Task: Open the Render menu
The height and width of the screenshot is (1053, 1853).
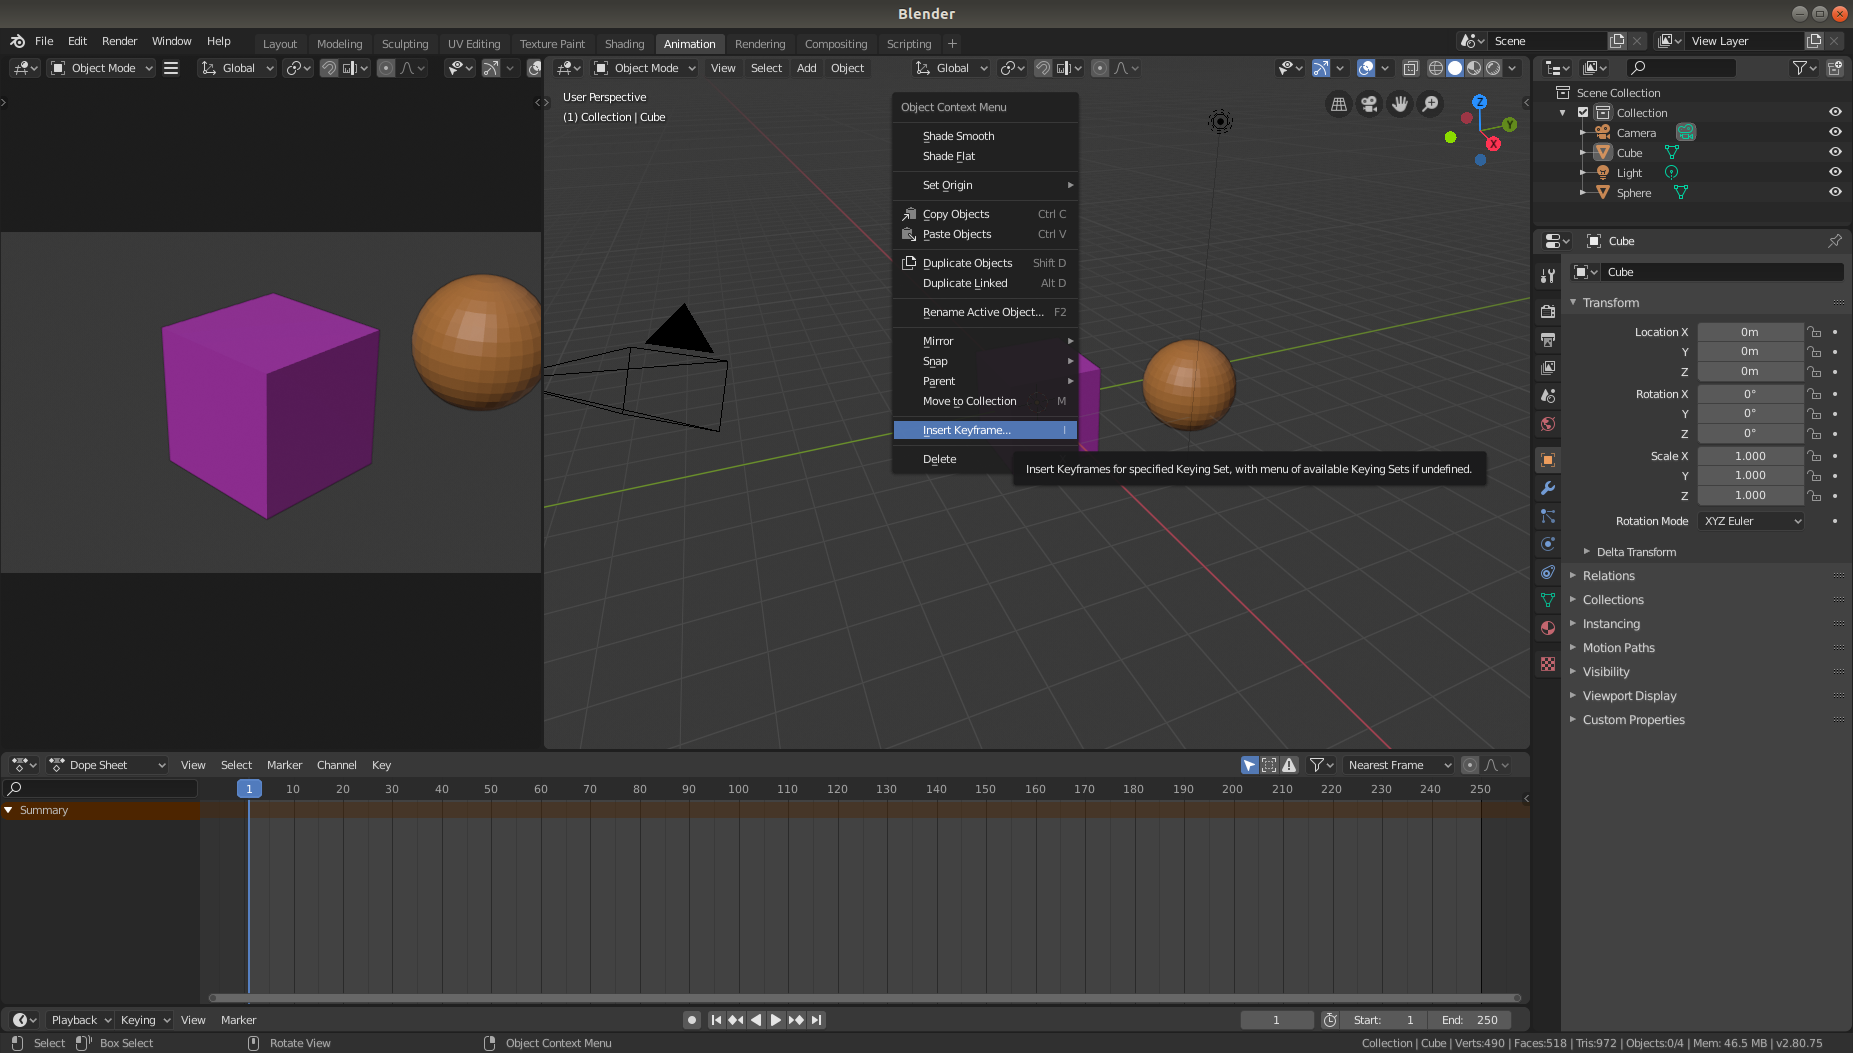Action: (119, 41)
